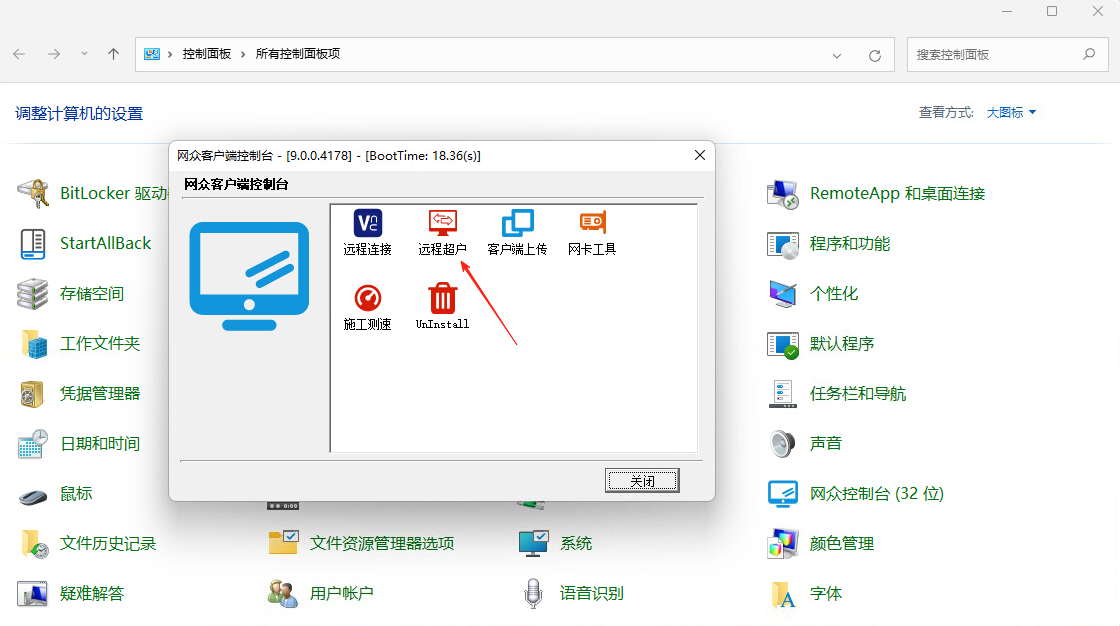Open the 网卡工具 utility
The height and width of the screenshot is (626, 1120).
590,232
